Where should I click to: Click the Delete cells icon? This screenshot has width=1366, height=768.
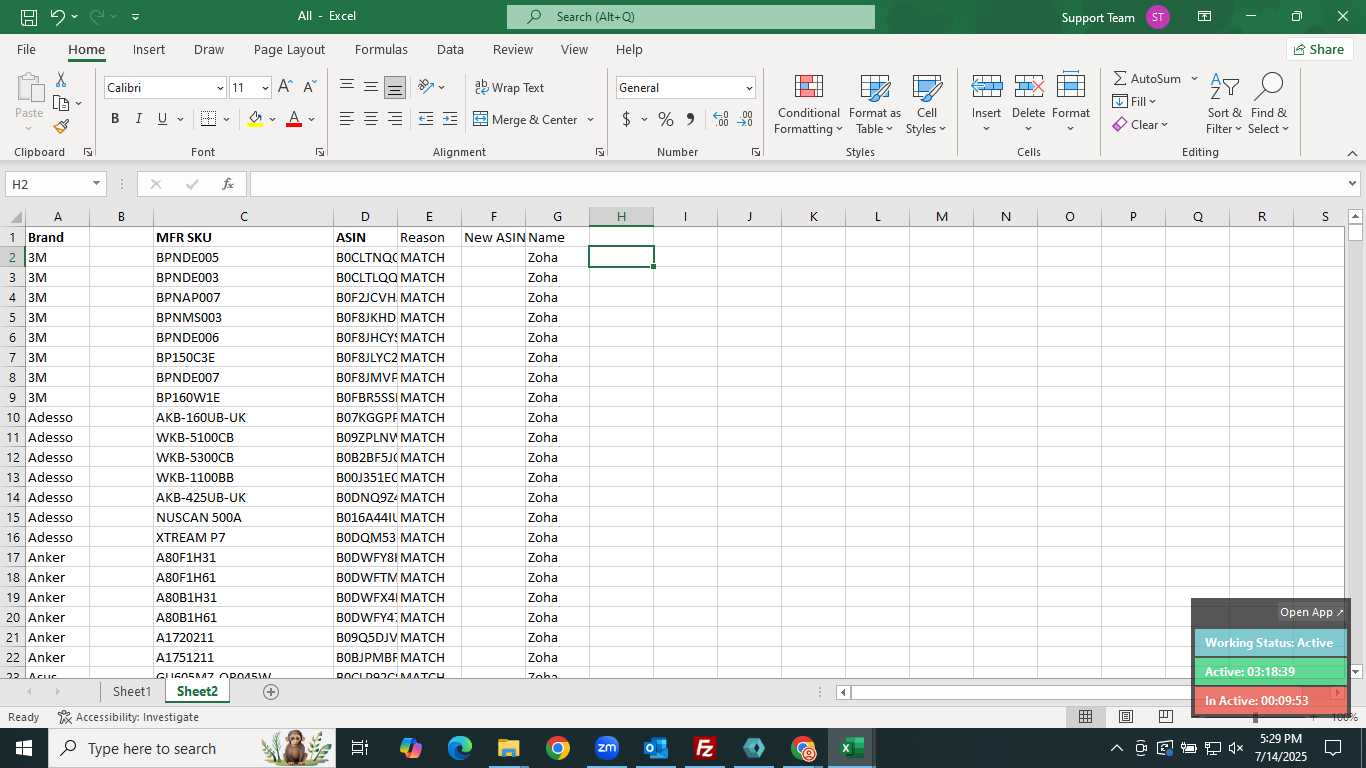1028,88
